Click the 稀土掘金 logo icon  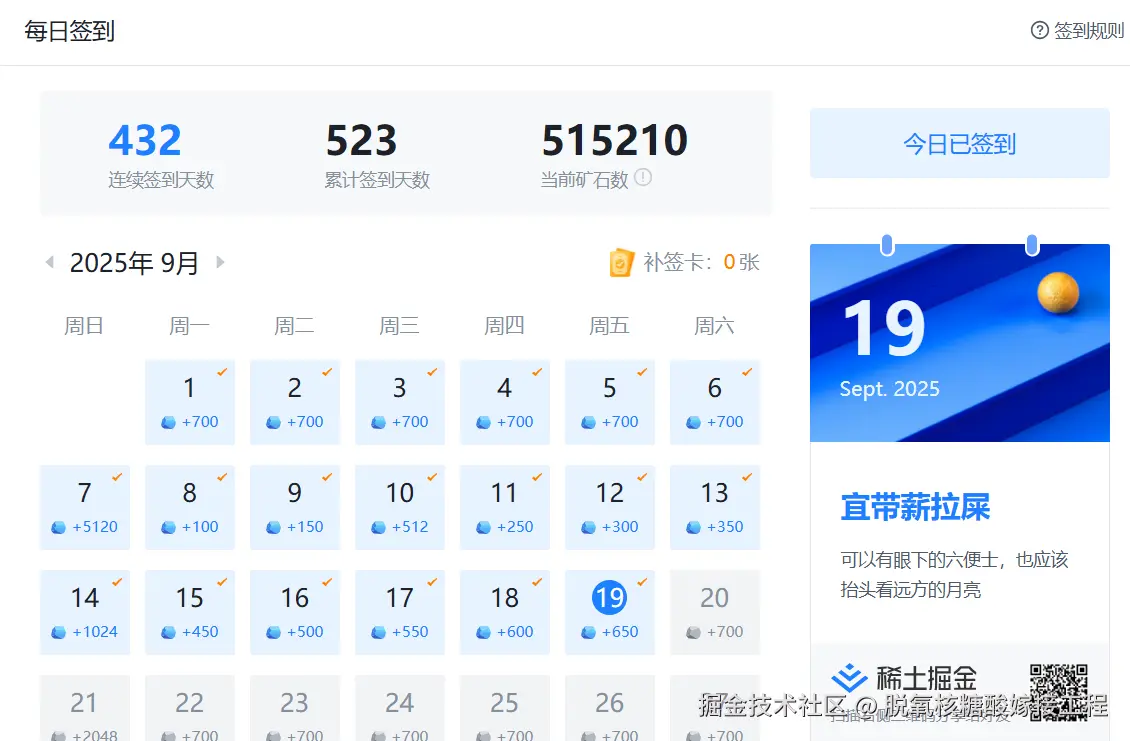[x=849, y=678]
